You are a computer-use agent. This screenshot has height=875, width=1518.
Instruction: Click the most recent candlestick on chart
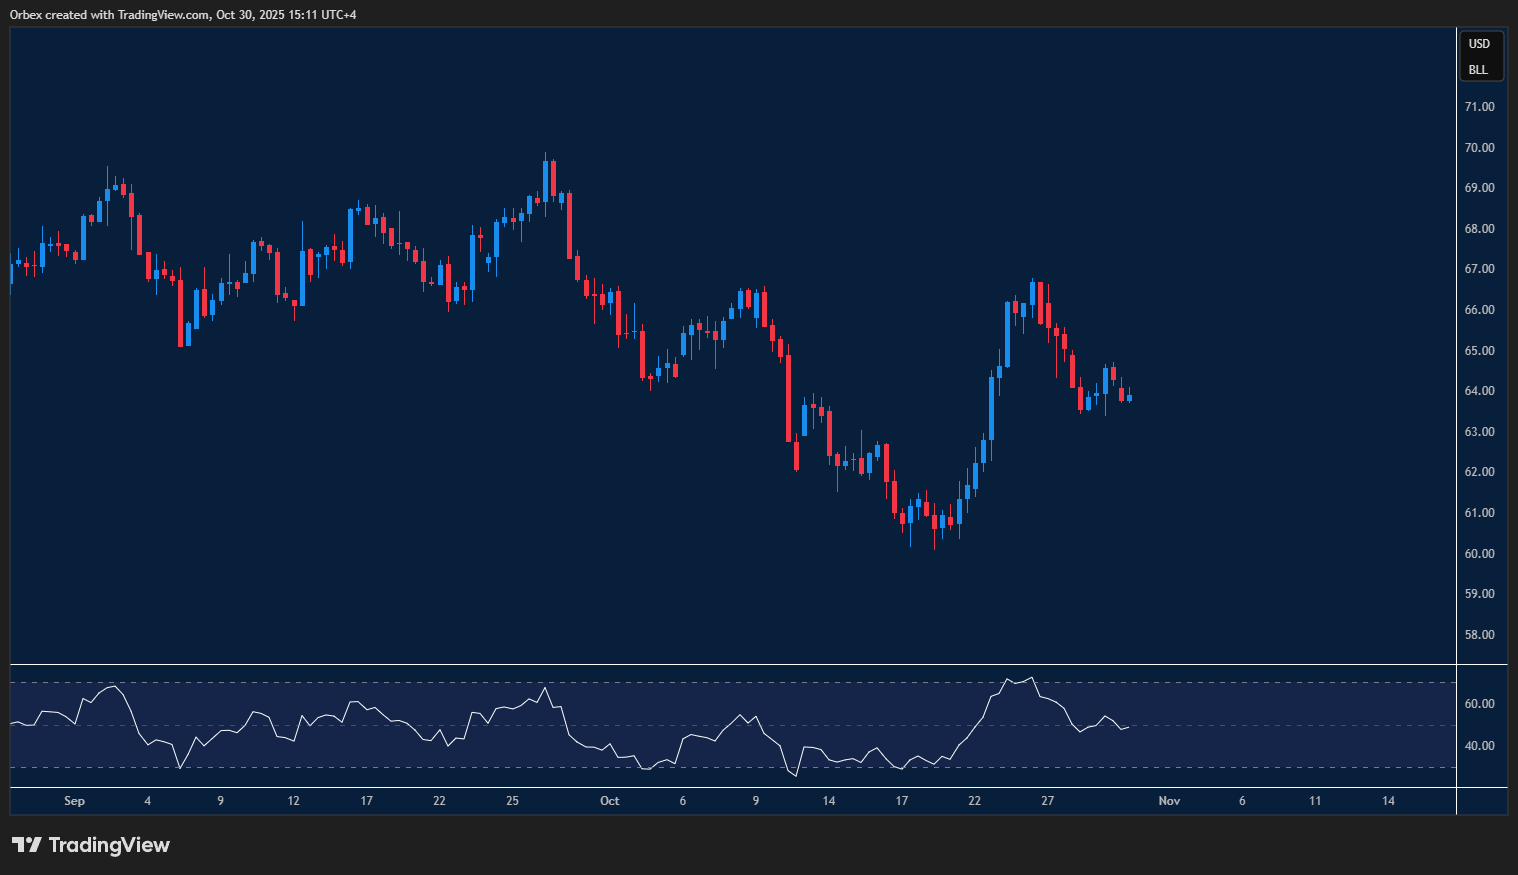[x=1129, y=398]
